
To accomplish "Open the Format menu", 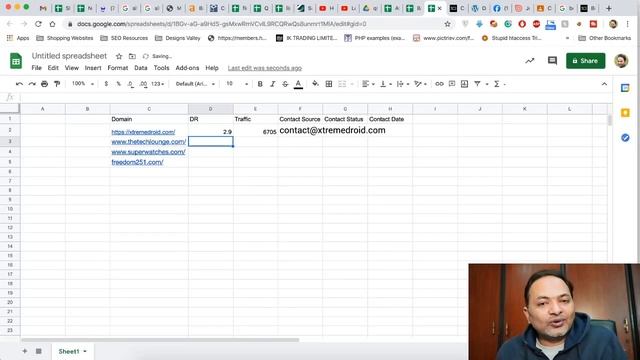I will 118,68.
